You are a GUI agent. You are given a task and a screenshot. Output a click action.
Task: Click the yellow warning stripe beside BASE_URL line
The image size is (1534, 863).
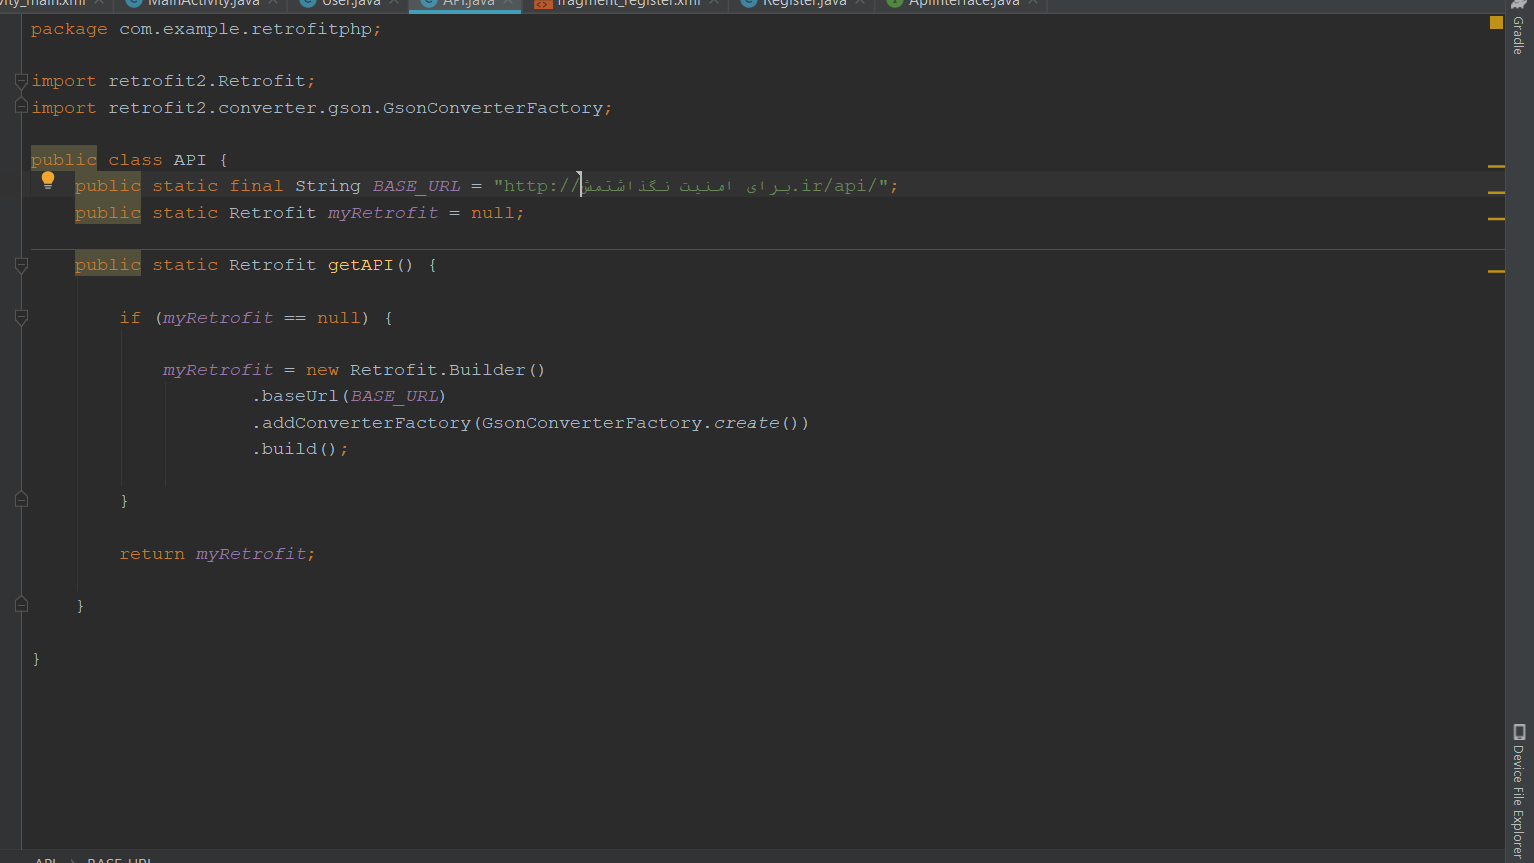pyautogui.click(x=1496, y=193)
